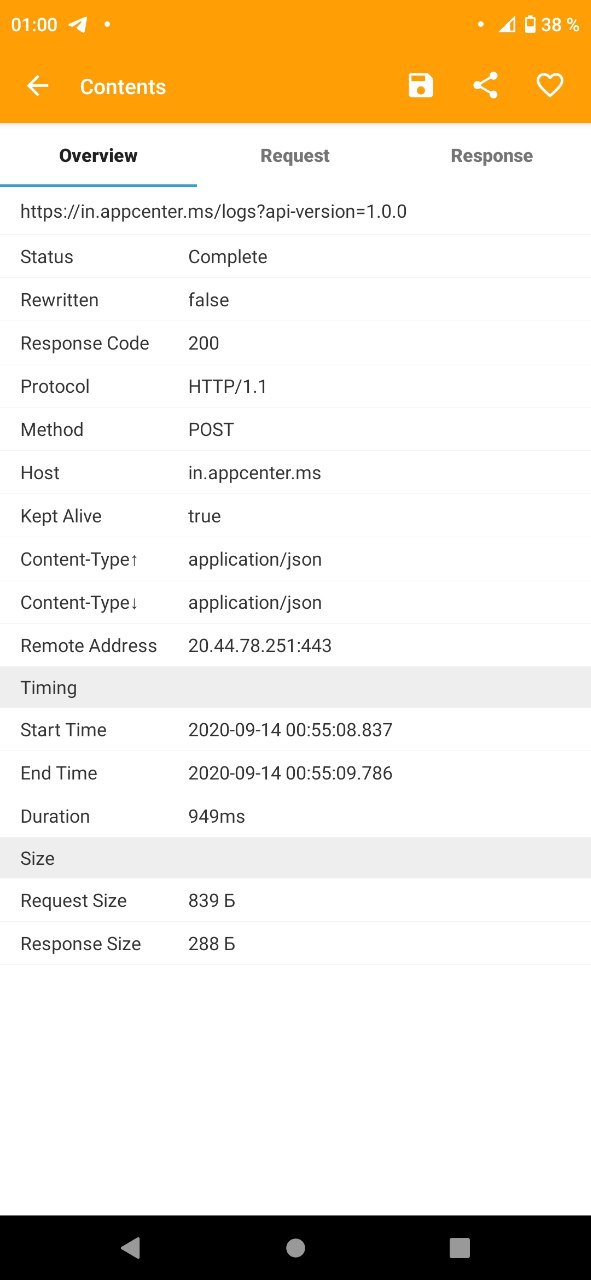Tap the Response Size label
591x1280 pixels.
point(81,944)
